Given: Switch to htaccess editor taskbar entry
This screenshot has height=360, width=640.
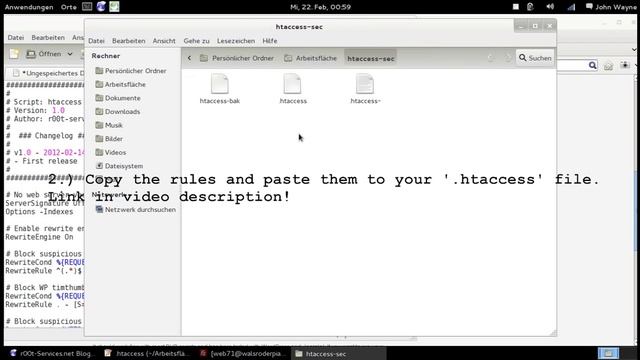Looking at the screenshot, I should coord(147,353).
